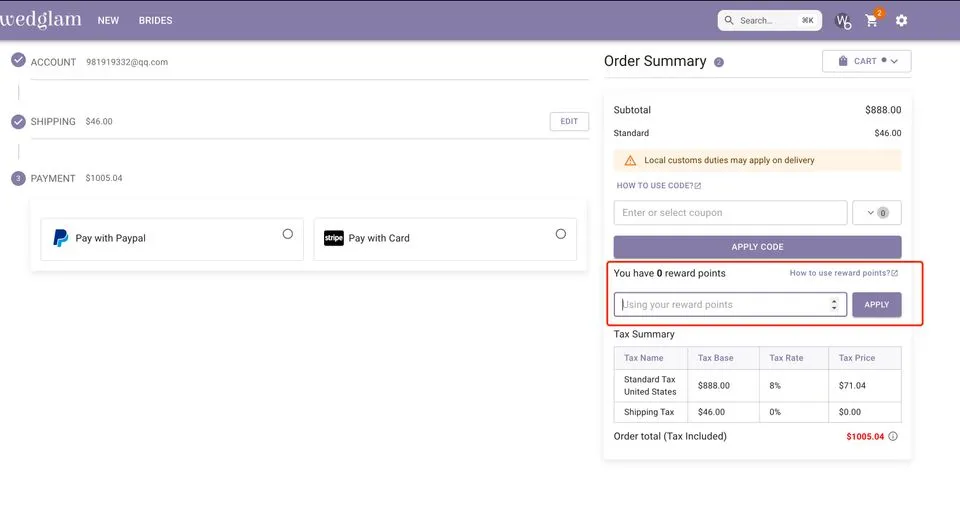Open the How to use code link

[658, 186]
